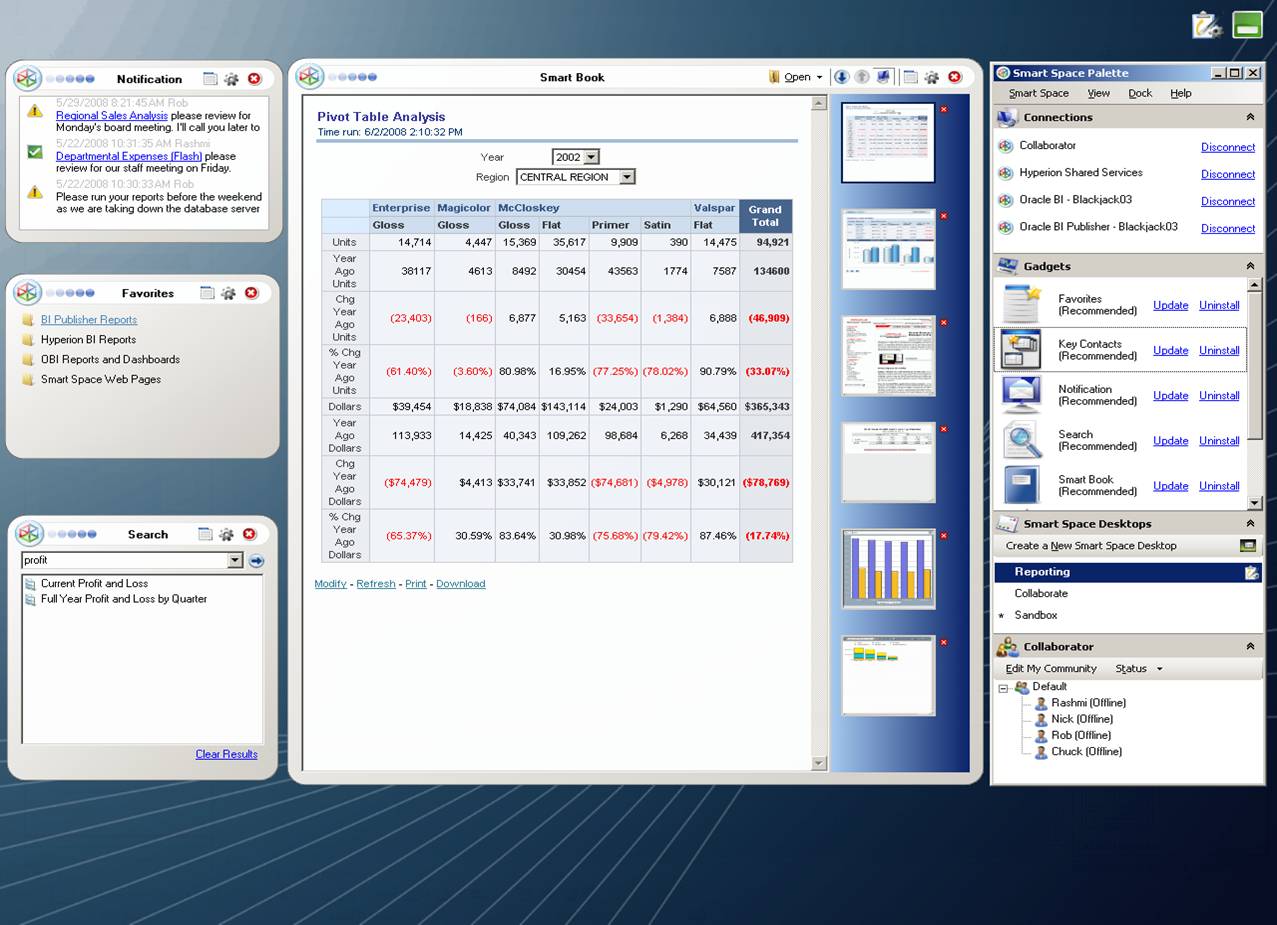The image size is (1277, 925).
Task: Open BI Publisher Reports favorites folder
Action: [89, 320]
